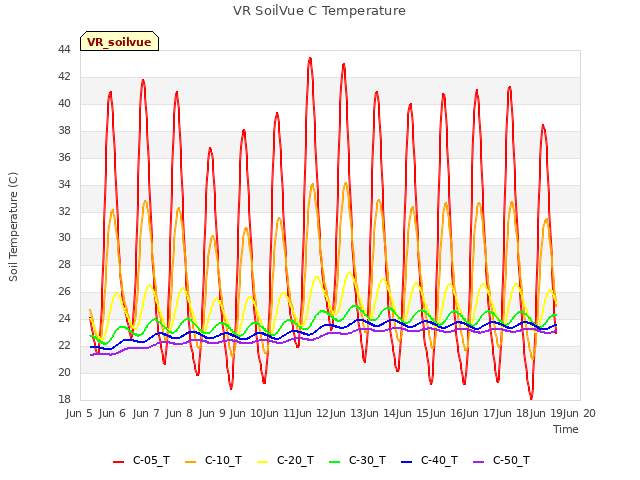The width and height of the screenshot is (640, 480).
Task: Click the 24 y-axis tick label
Action: (64, 318)
